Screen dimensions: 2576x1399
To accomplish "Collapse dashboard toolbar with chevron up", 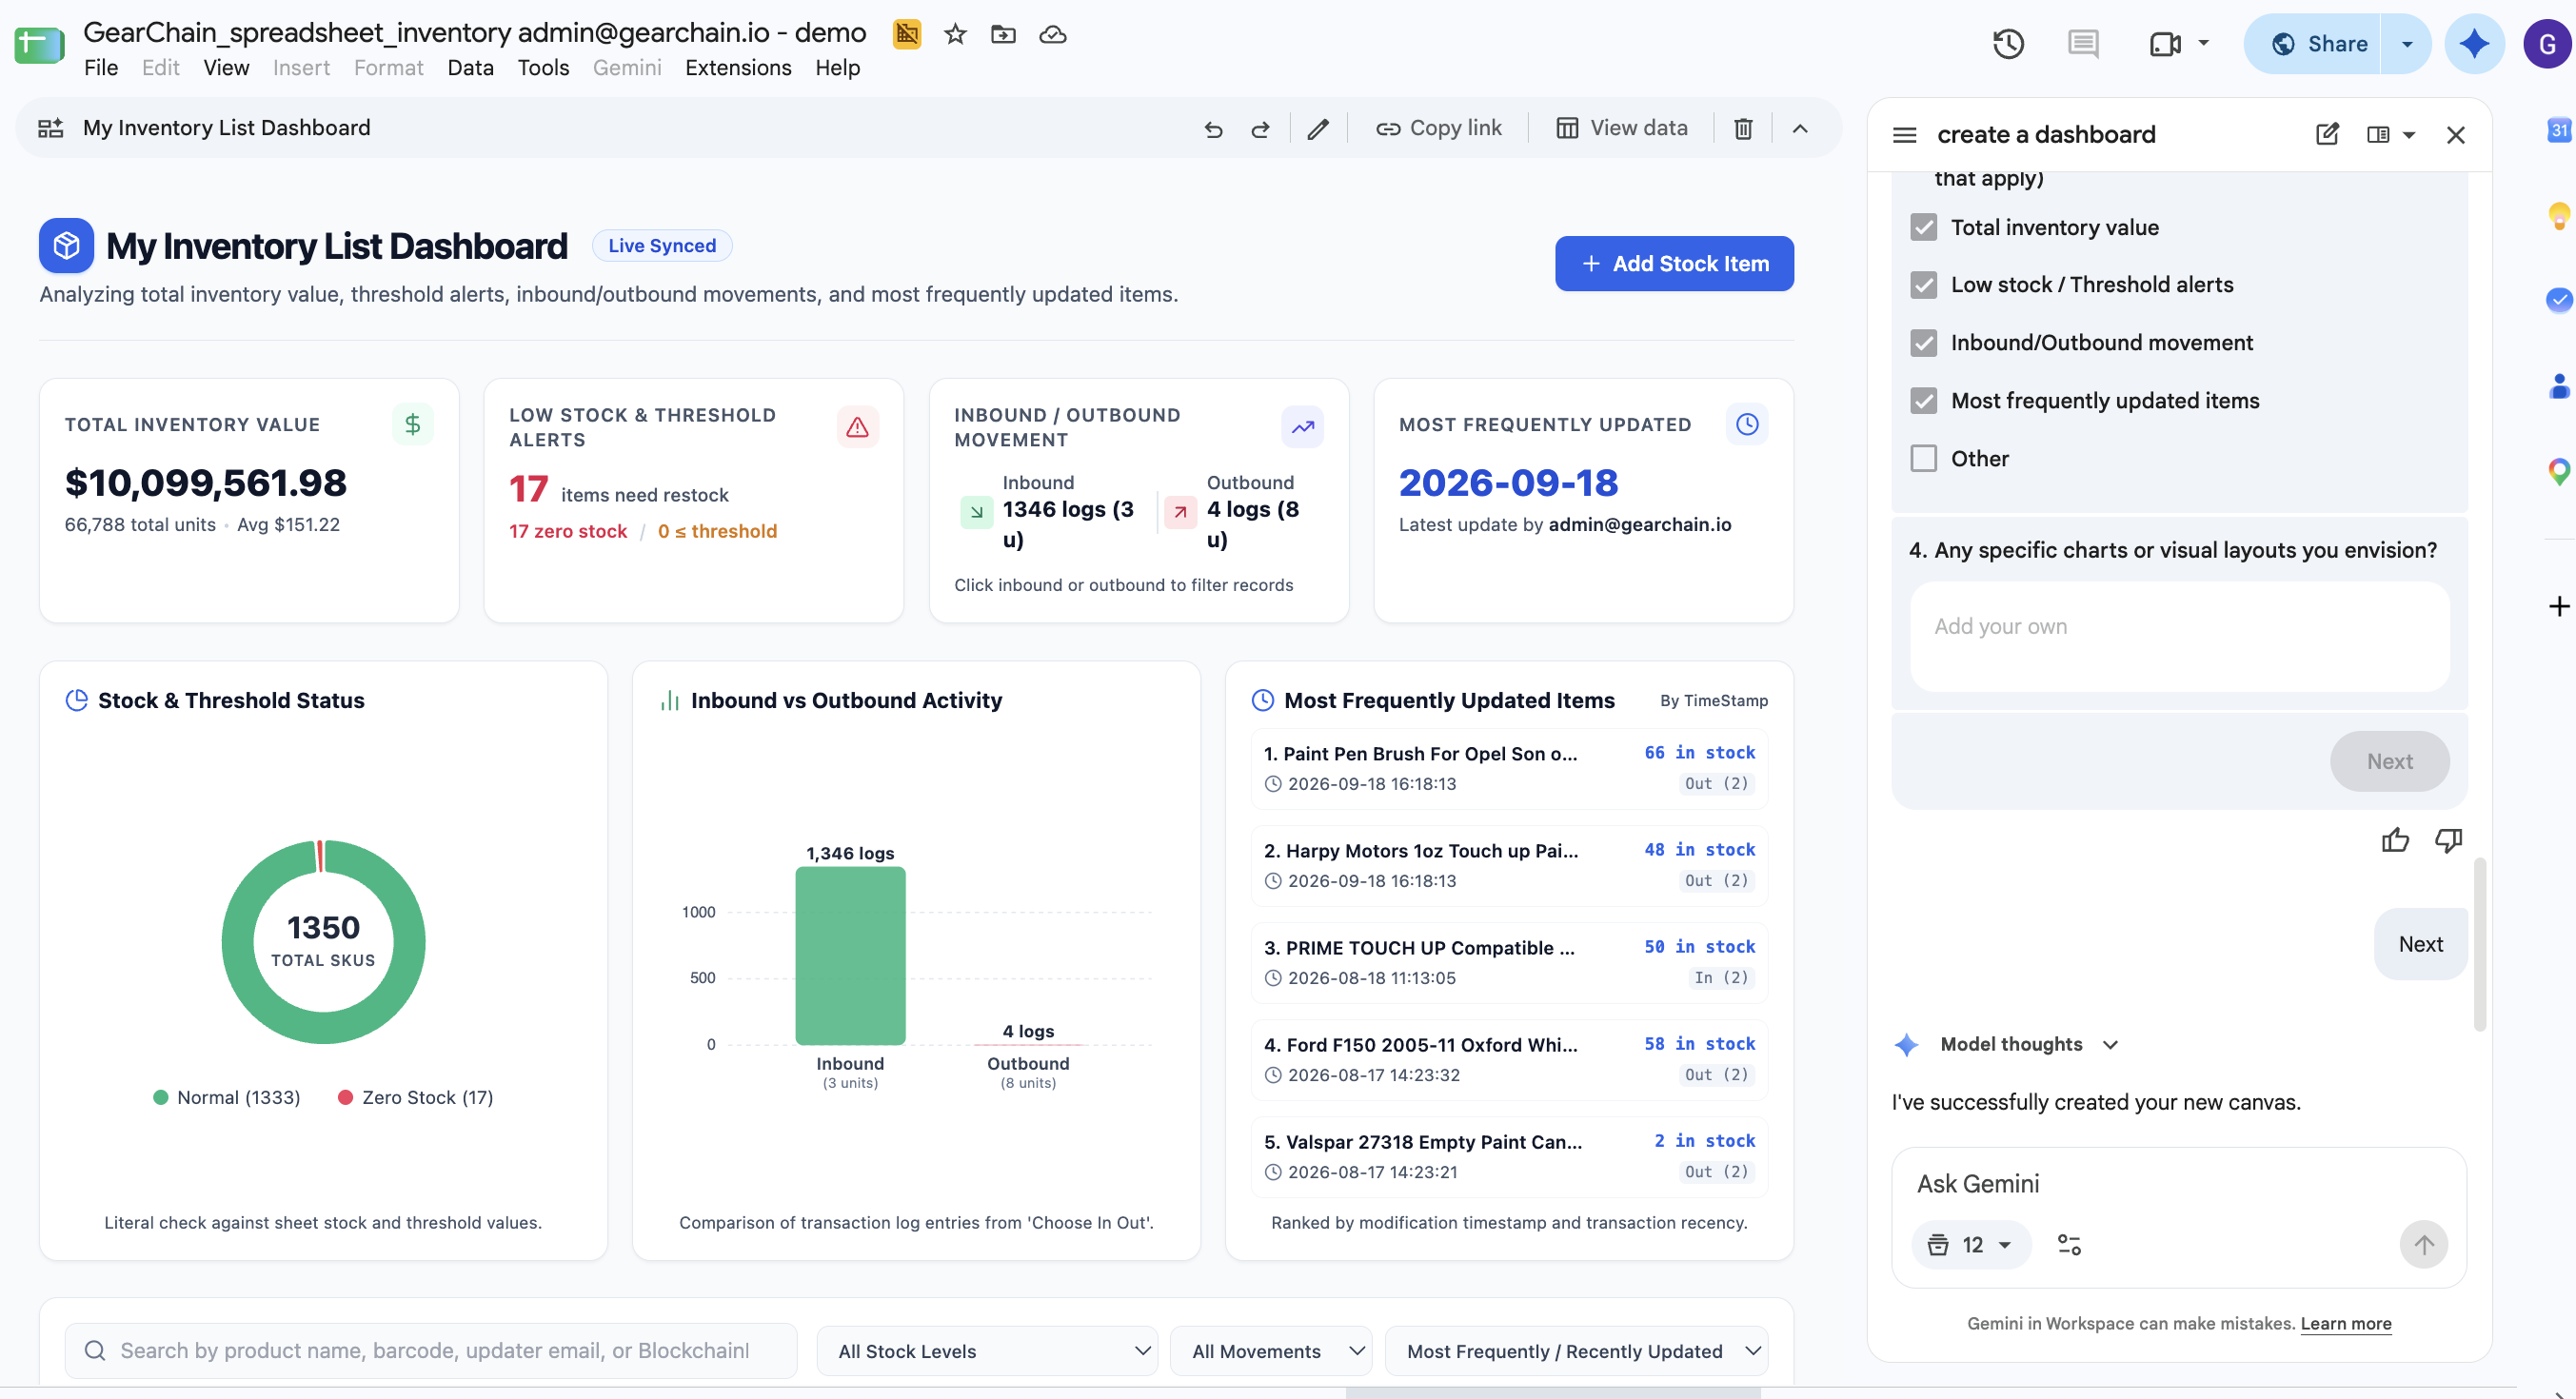I will [1800, 129].
